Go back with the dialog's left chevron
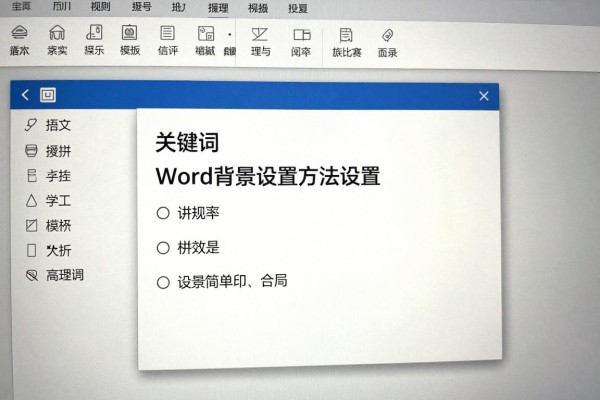This screenshot has height=400, width=600. (x=25, y=95)
